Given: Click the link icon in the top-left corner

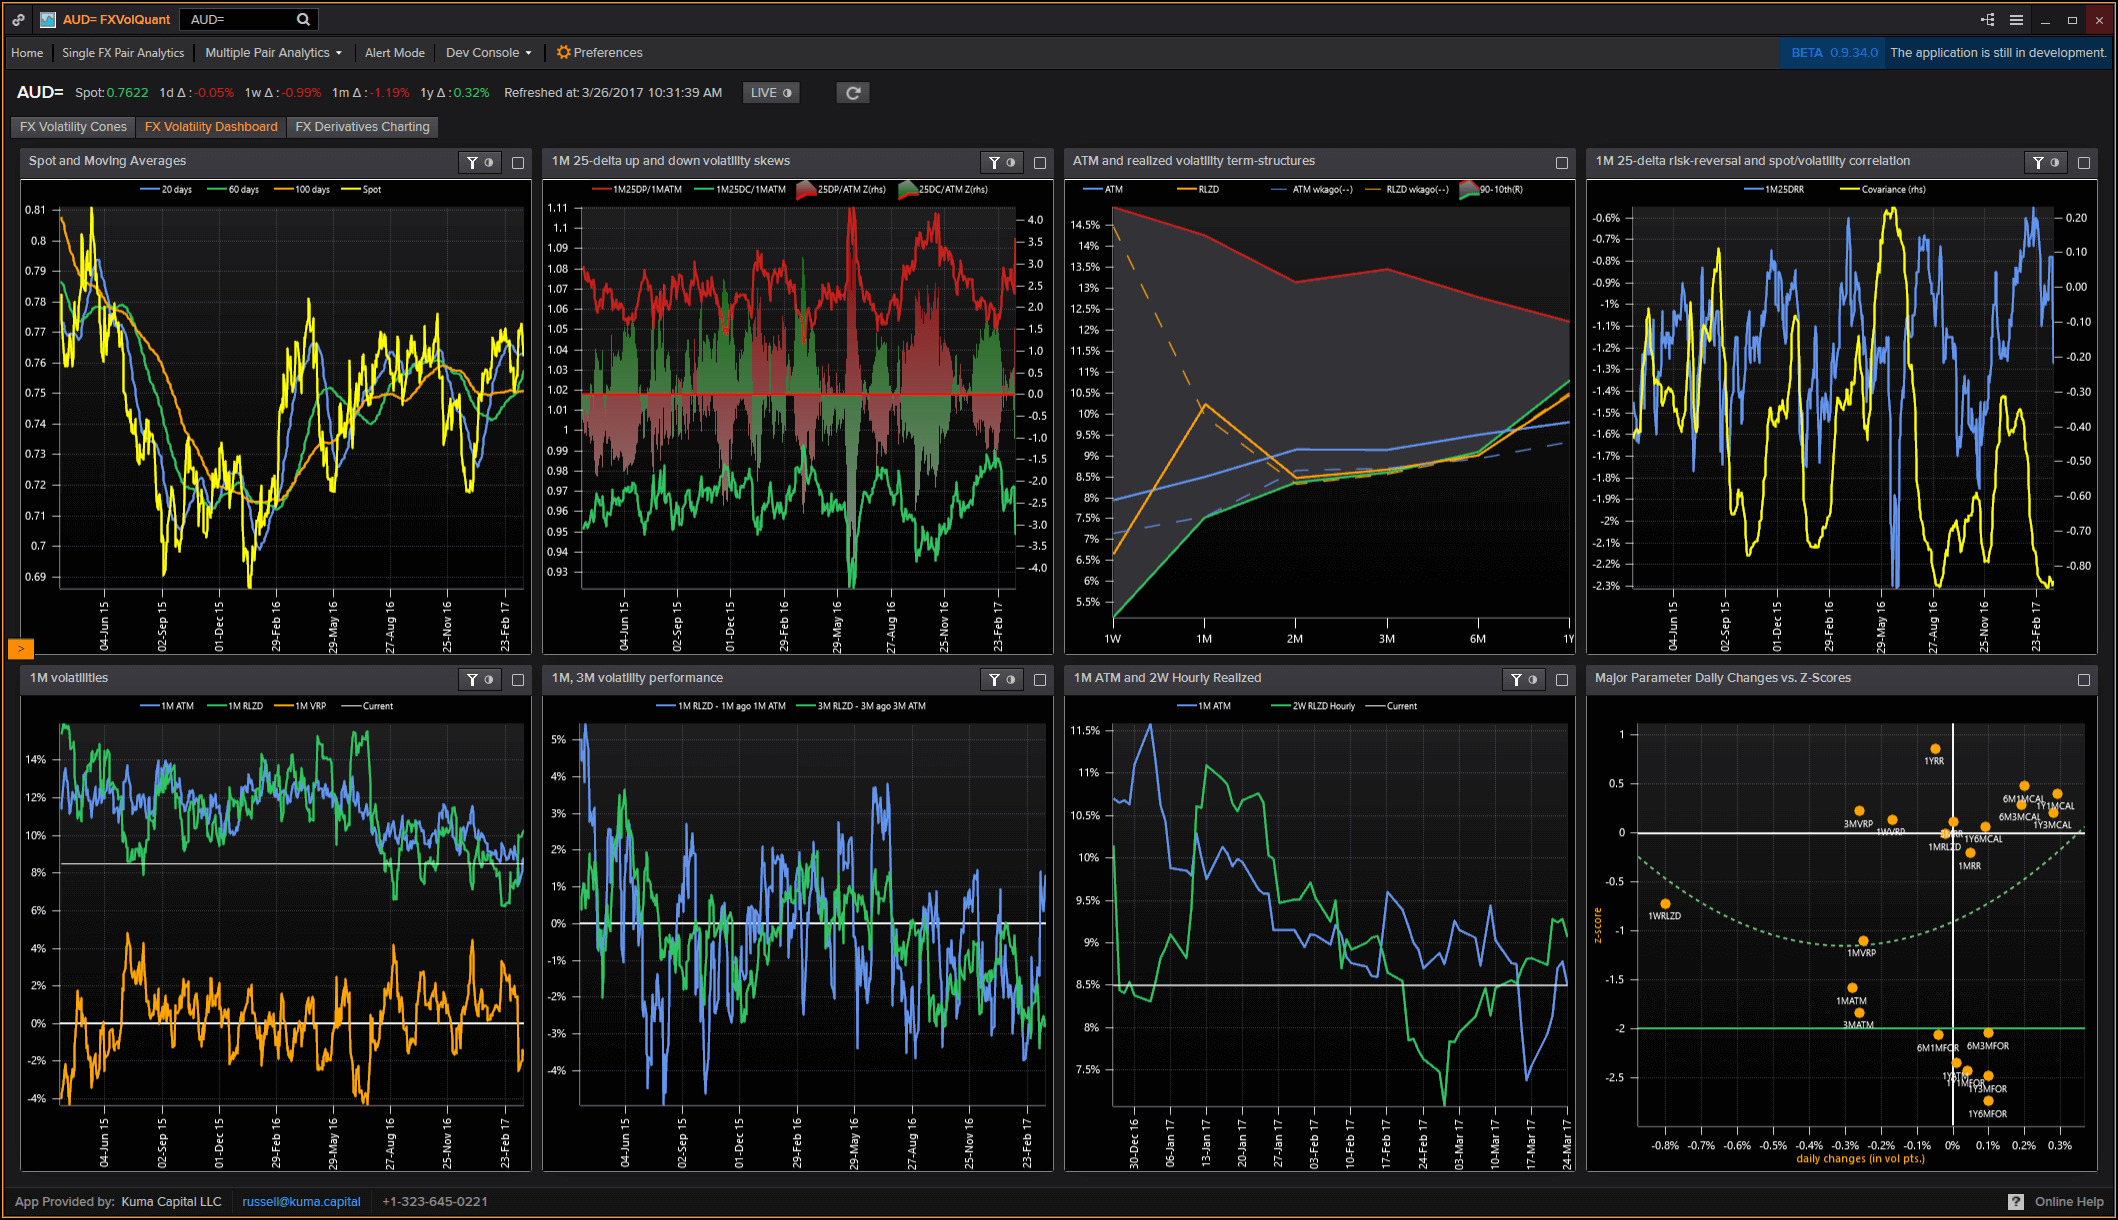Looking at the screenshot, I should (x=17, y=19).
